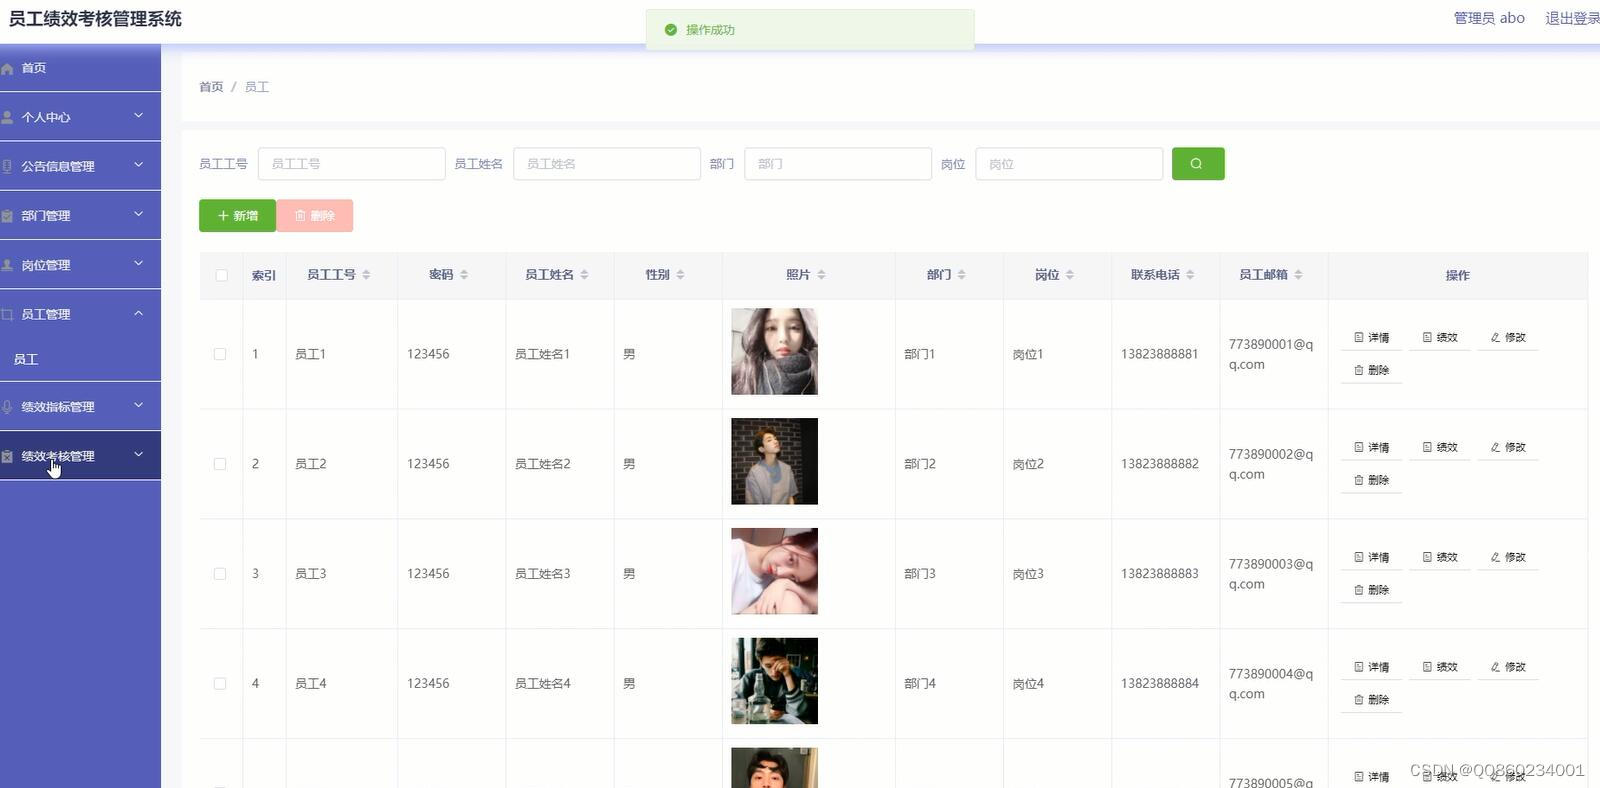Click the pink 删除 batch delete button

(315, 216)
